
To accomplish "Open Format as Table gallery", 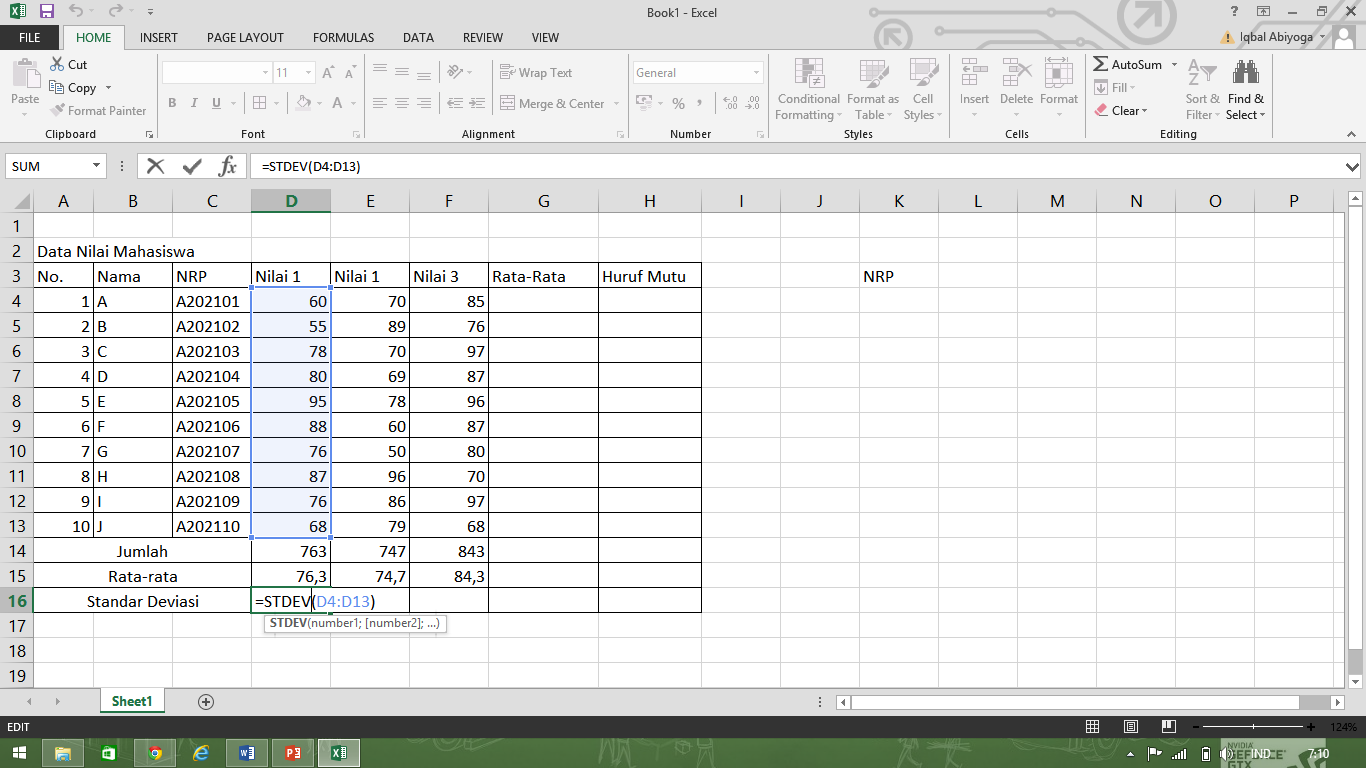I will [872, 89].
